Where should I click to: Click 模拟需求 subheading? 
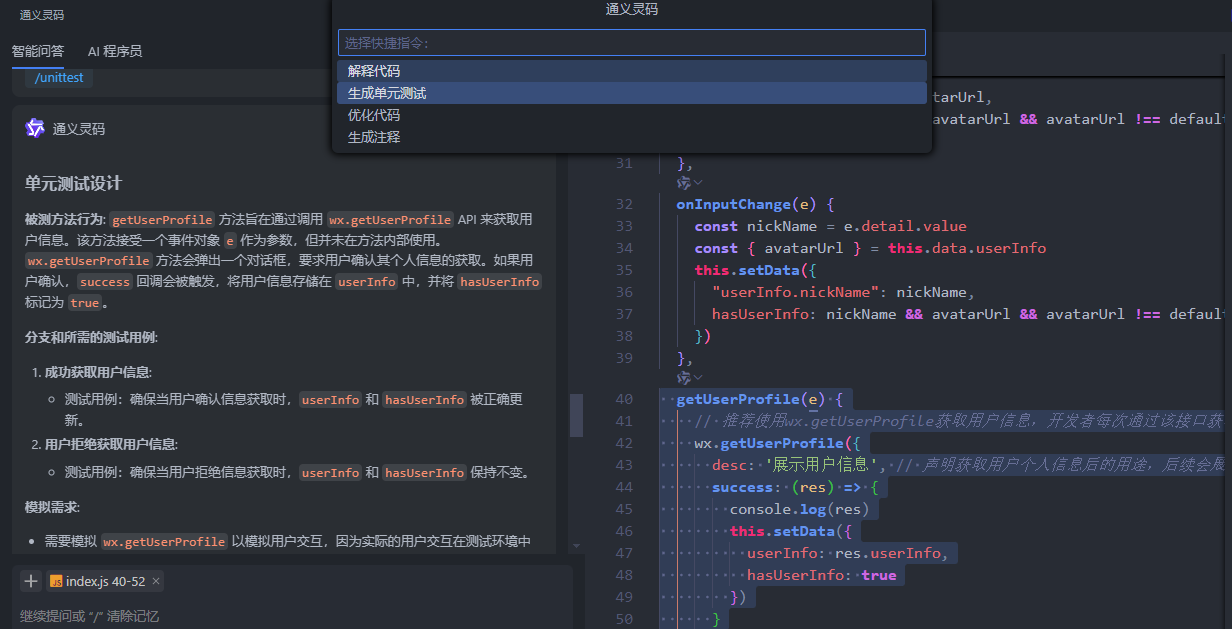coord(52,508)
